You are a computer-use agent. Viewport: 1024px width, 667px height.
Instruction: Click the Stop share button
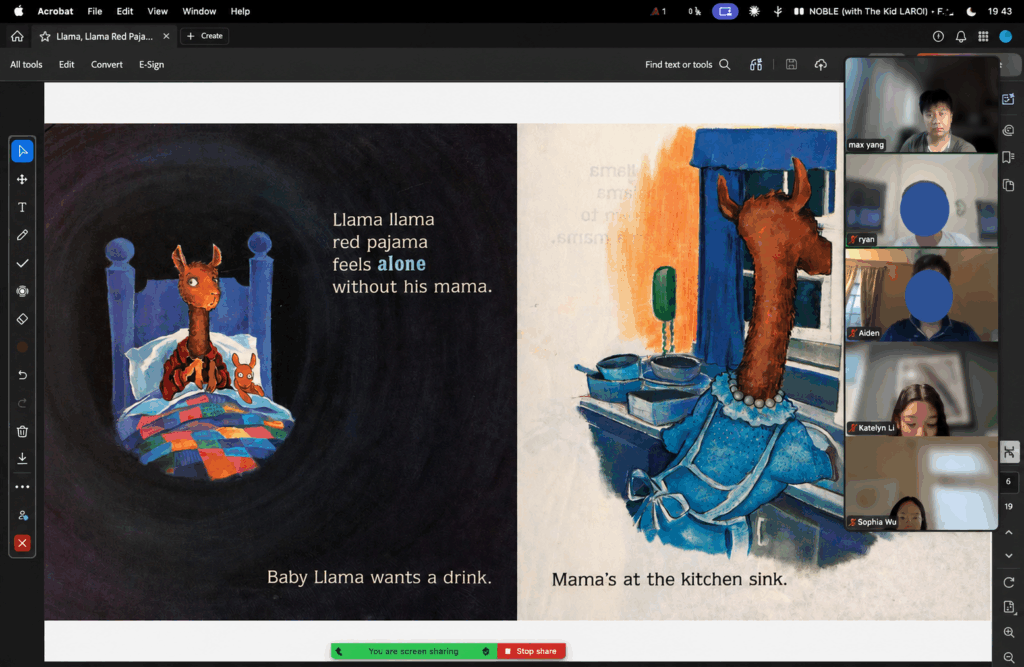[531, 651]
